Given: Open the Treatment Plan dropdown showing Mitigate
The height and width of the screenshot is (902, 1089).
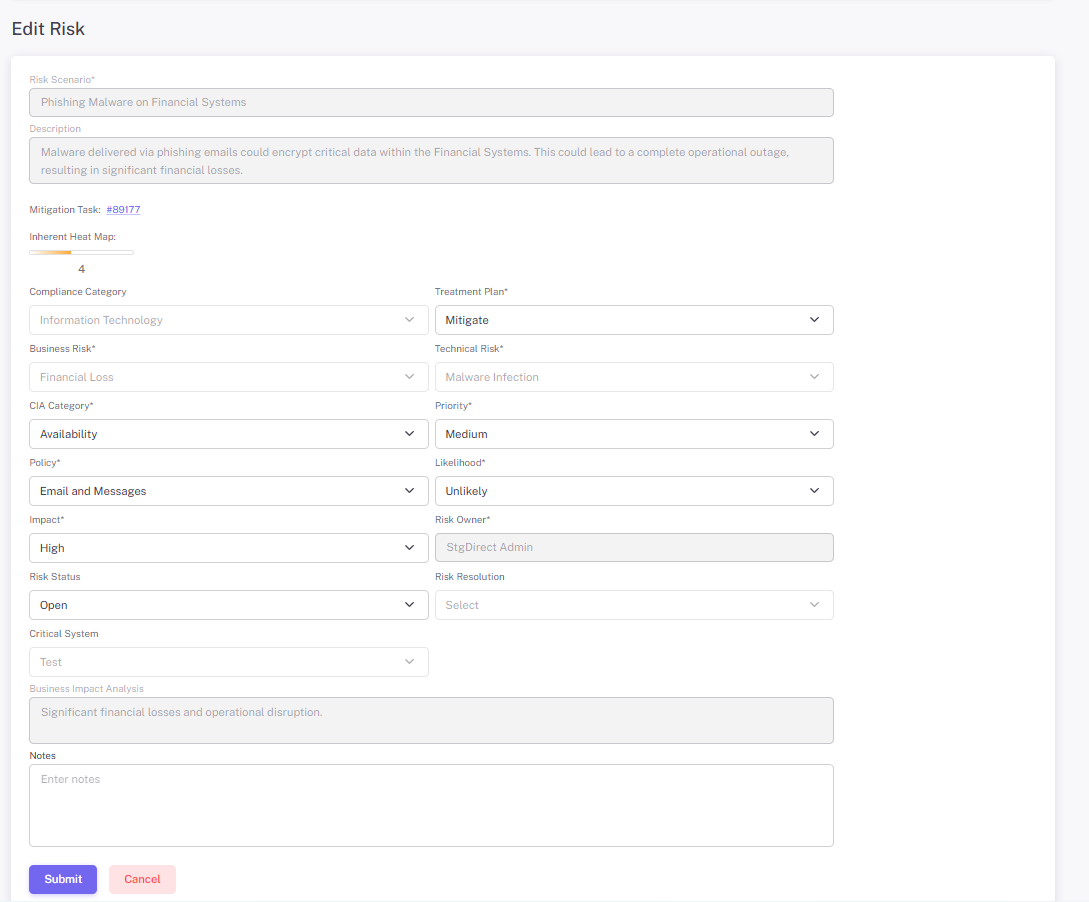Looking at the screenshot, I should pos(633,320).
